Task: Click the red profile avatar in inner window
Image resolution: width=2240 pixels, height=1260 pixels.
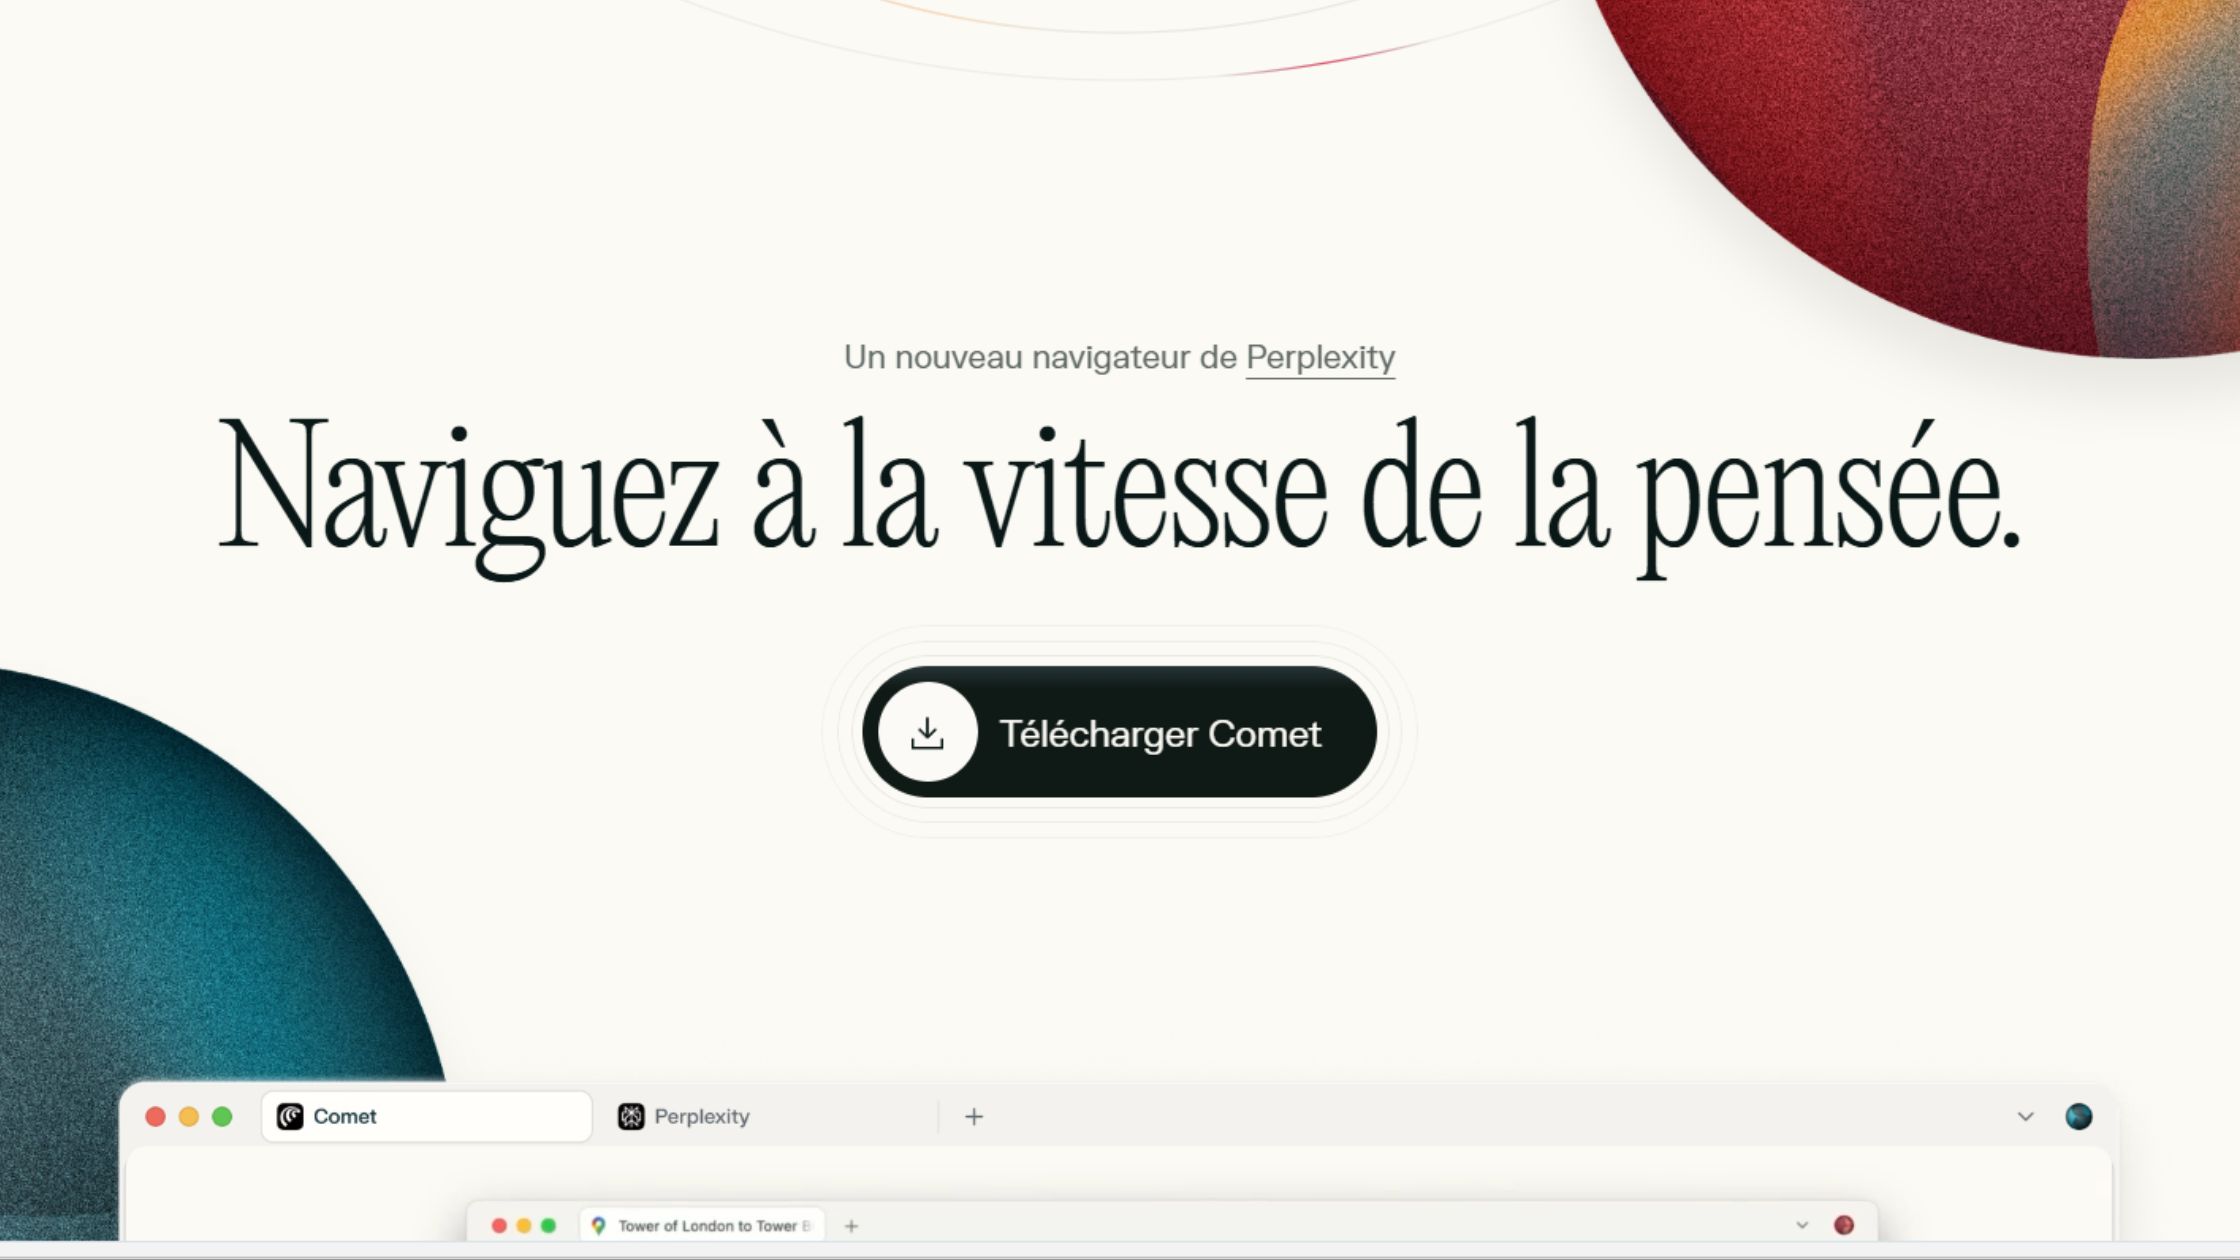Action: tap(1844, 1225)
